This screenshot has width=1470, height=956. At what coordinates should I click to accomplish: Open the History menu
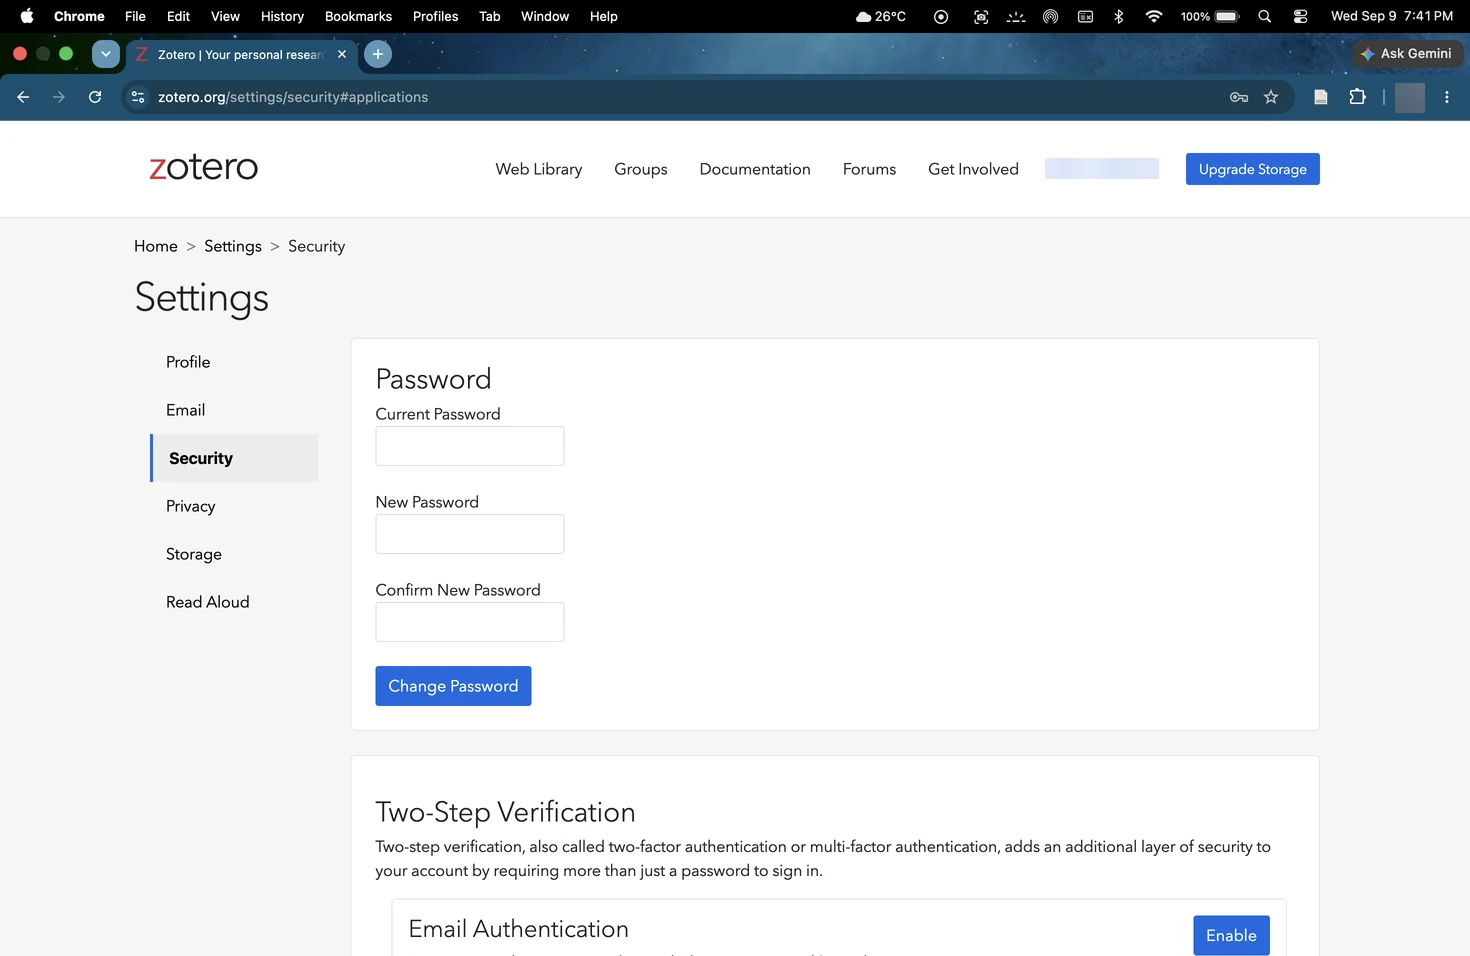coord(282,16)
